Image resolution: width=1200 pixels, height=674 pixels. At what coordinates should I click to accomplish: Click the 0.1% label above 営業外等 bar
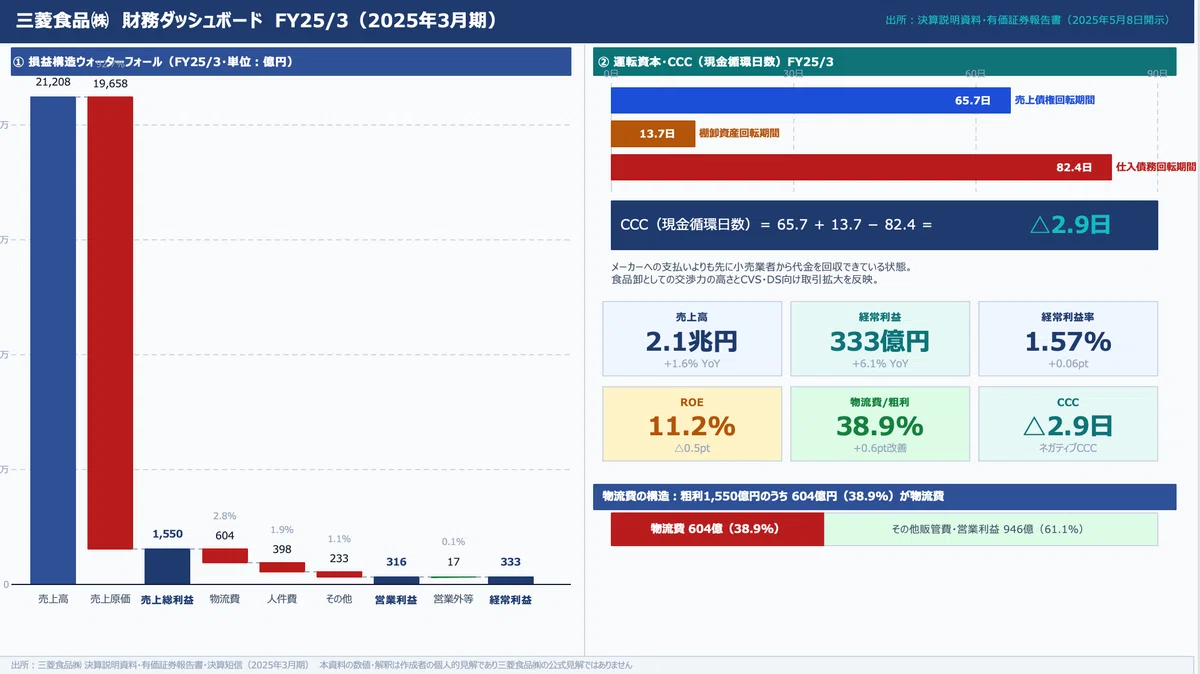coord(453,542)
